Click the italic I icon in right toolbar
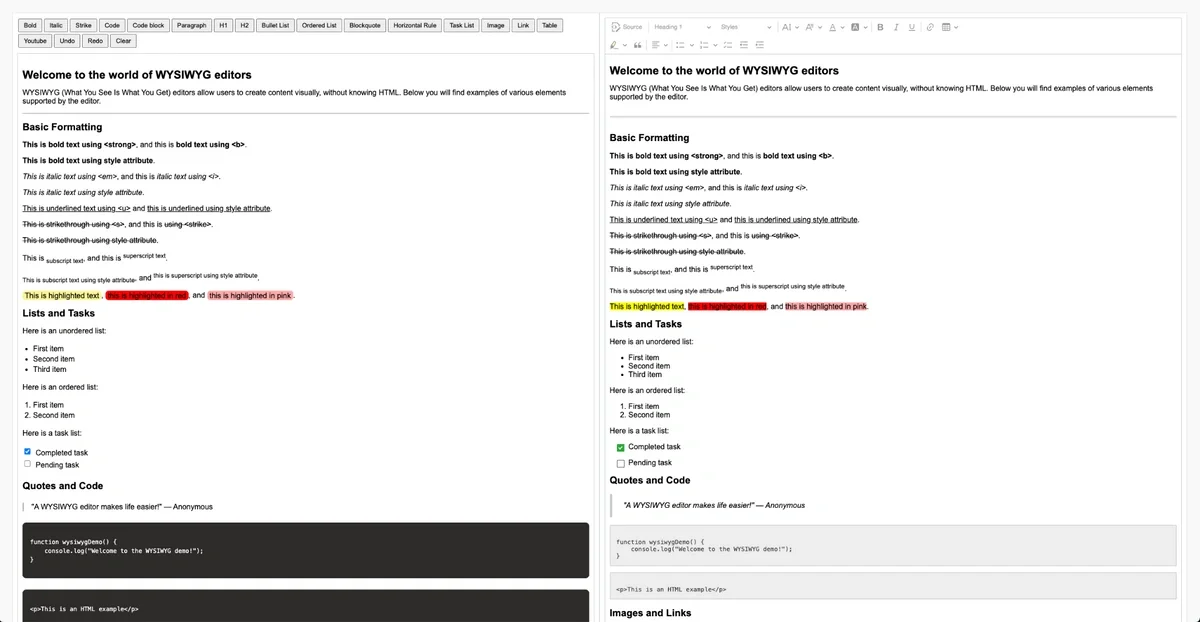Screen dimensions: 1200x622 click(x=897, y=26)
